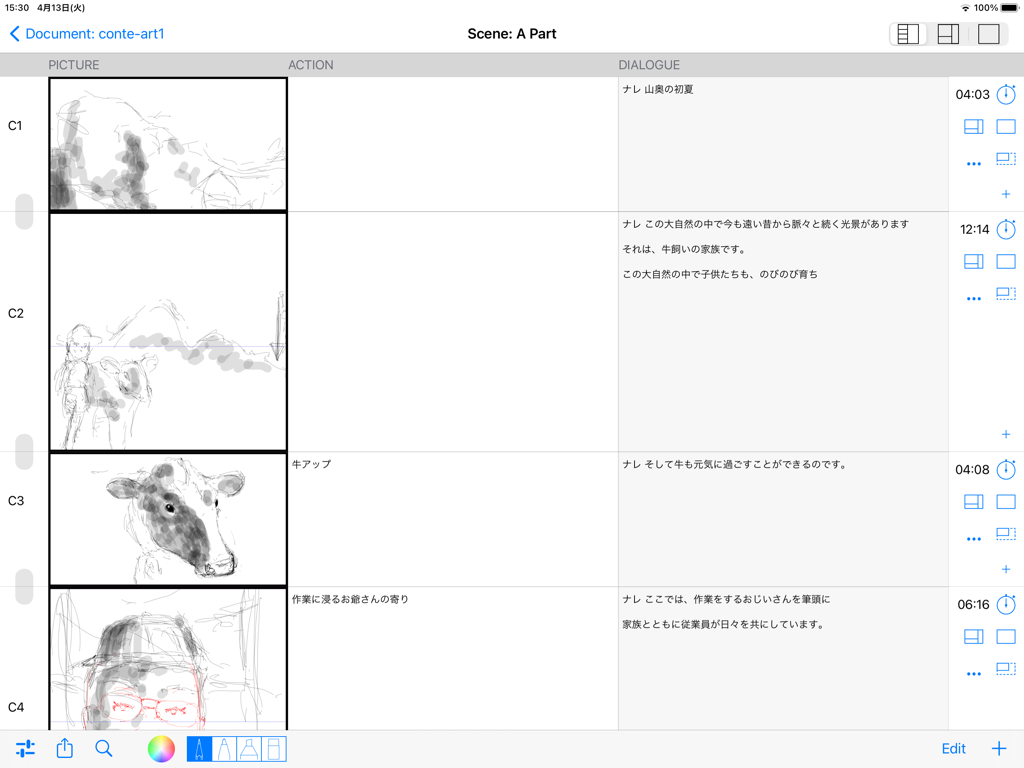Open the brush settings adjuster
The width and height of the screenshot is (1024, 768).
[25, 748]
